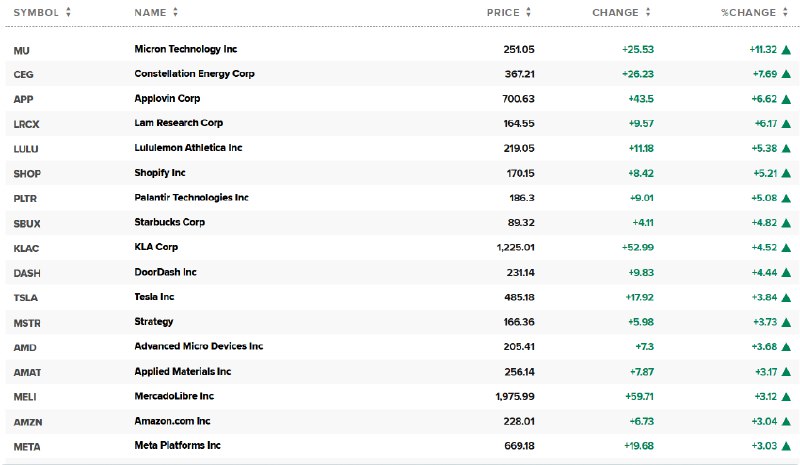Open DoorDash Inc company link
Screen dimensions: 800x465
coord(165,272)
